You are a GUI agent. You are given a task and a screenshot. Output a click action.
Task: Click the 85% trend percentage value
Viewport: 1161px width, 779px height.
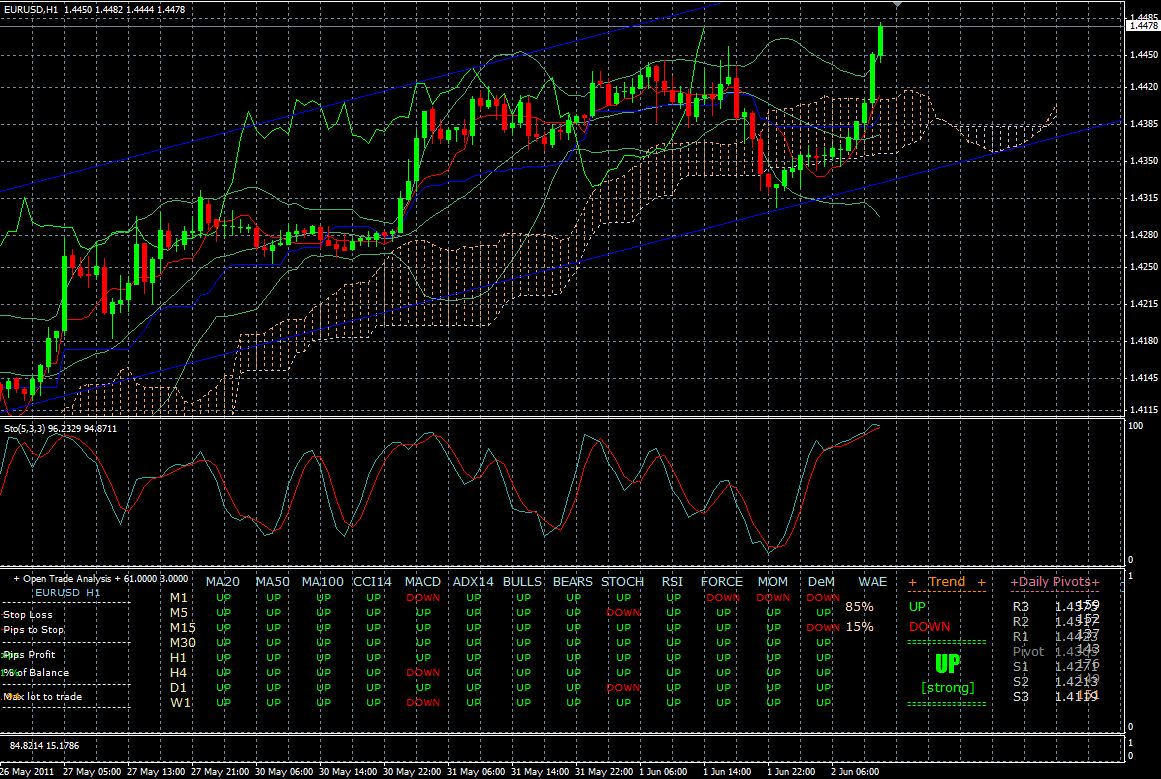859,606
